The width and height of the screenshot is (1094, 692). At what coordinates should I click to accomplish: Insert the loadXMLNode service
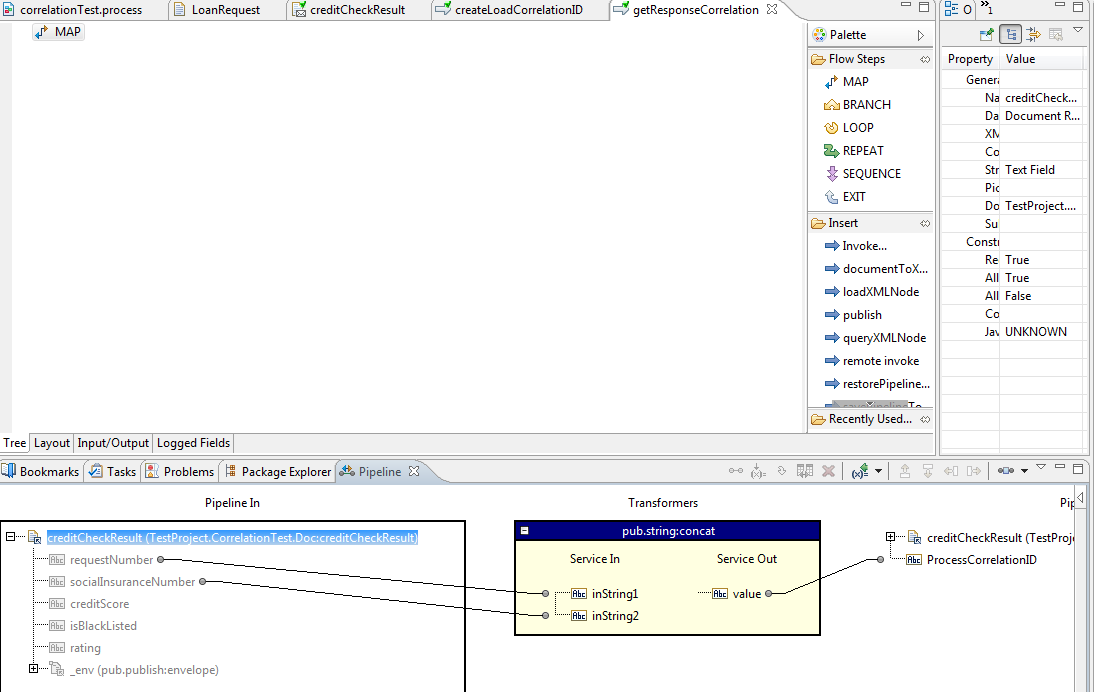(879, 292)
